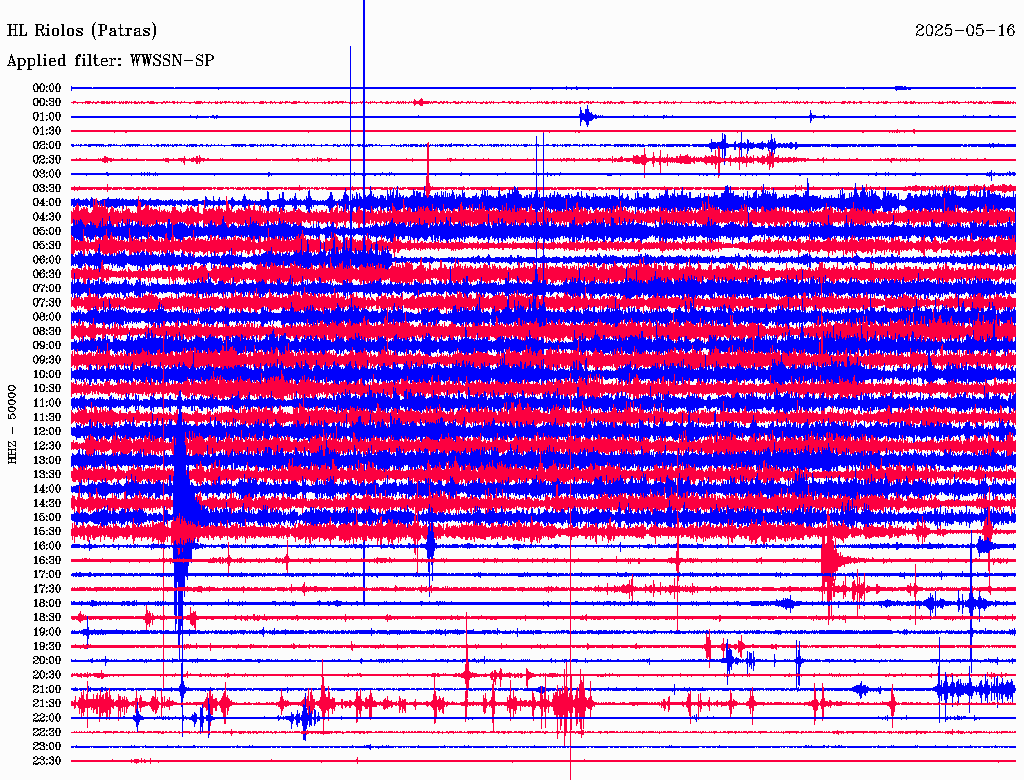Choose the 18:00 time label
The image size is (1024, 780).
47,603
